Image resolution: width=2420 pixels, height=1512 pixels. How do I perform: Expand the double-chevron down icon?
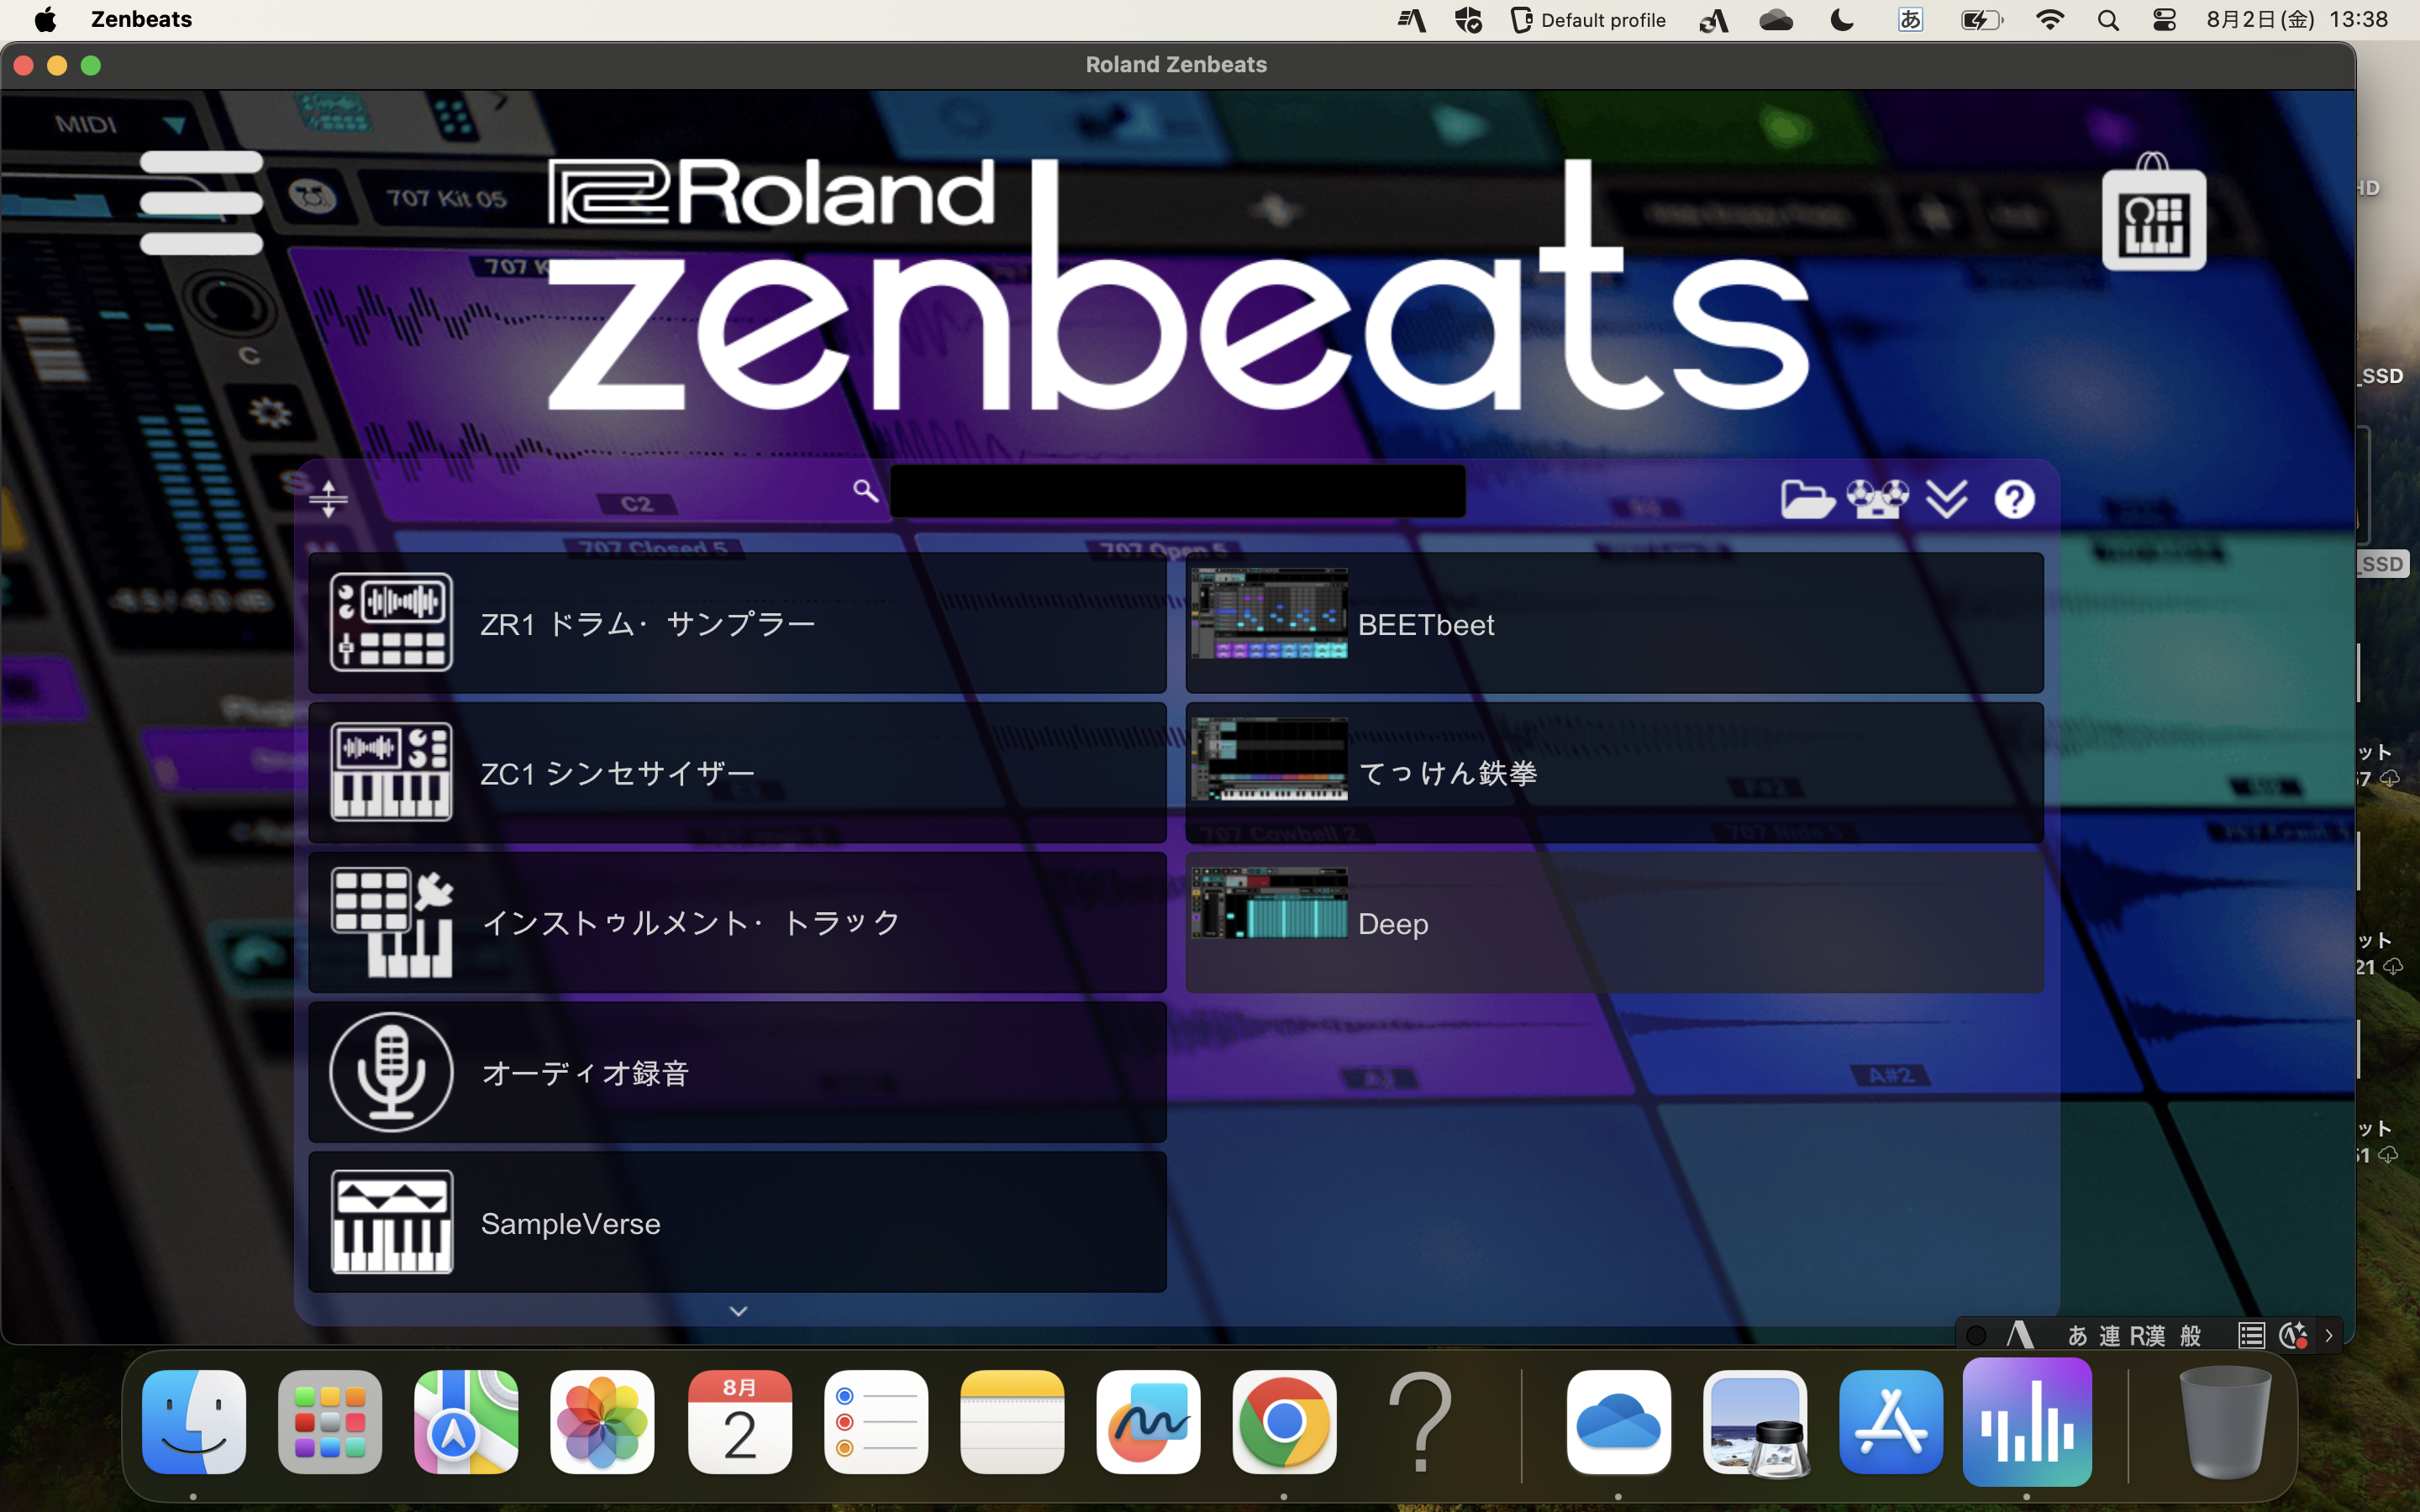coord(1946,498)
